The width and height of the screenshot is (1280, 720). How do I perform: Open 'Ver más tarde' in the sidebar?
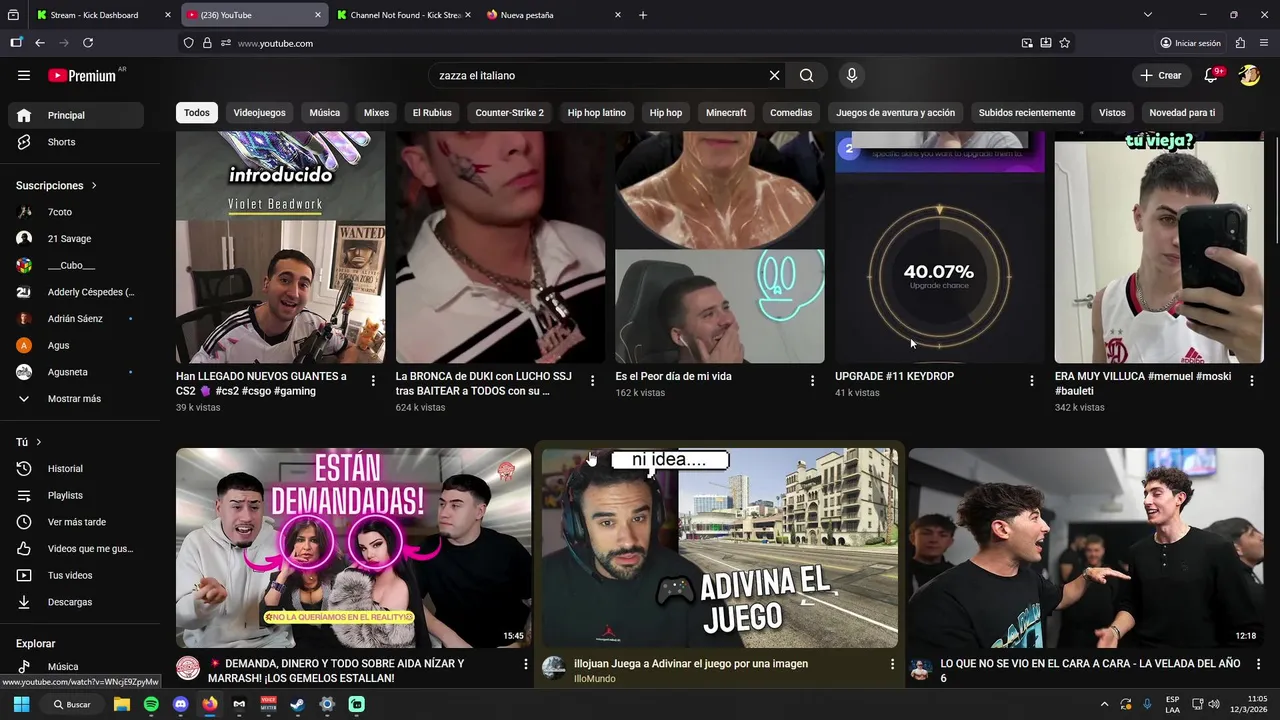[x=76, y=522]
